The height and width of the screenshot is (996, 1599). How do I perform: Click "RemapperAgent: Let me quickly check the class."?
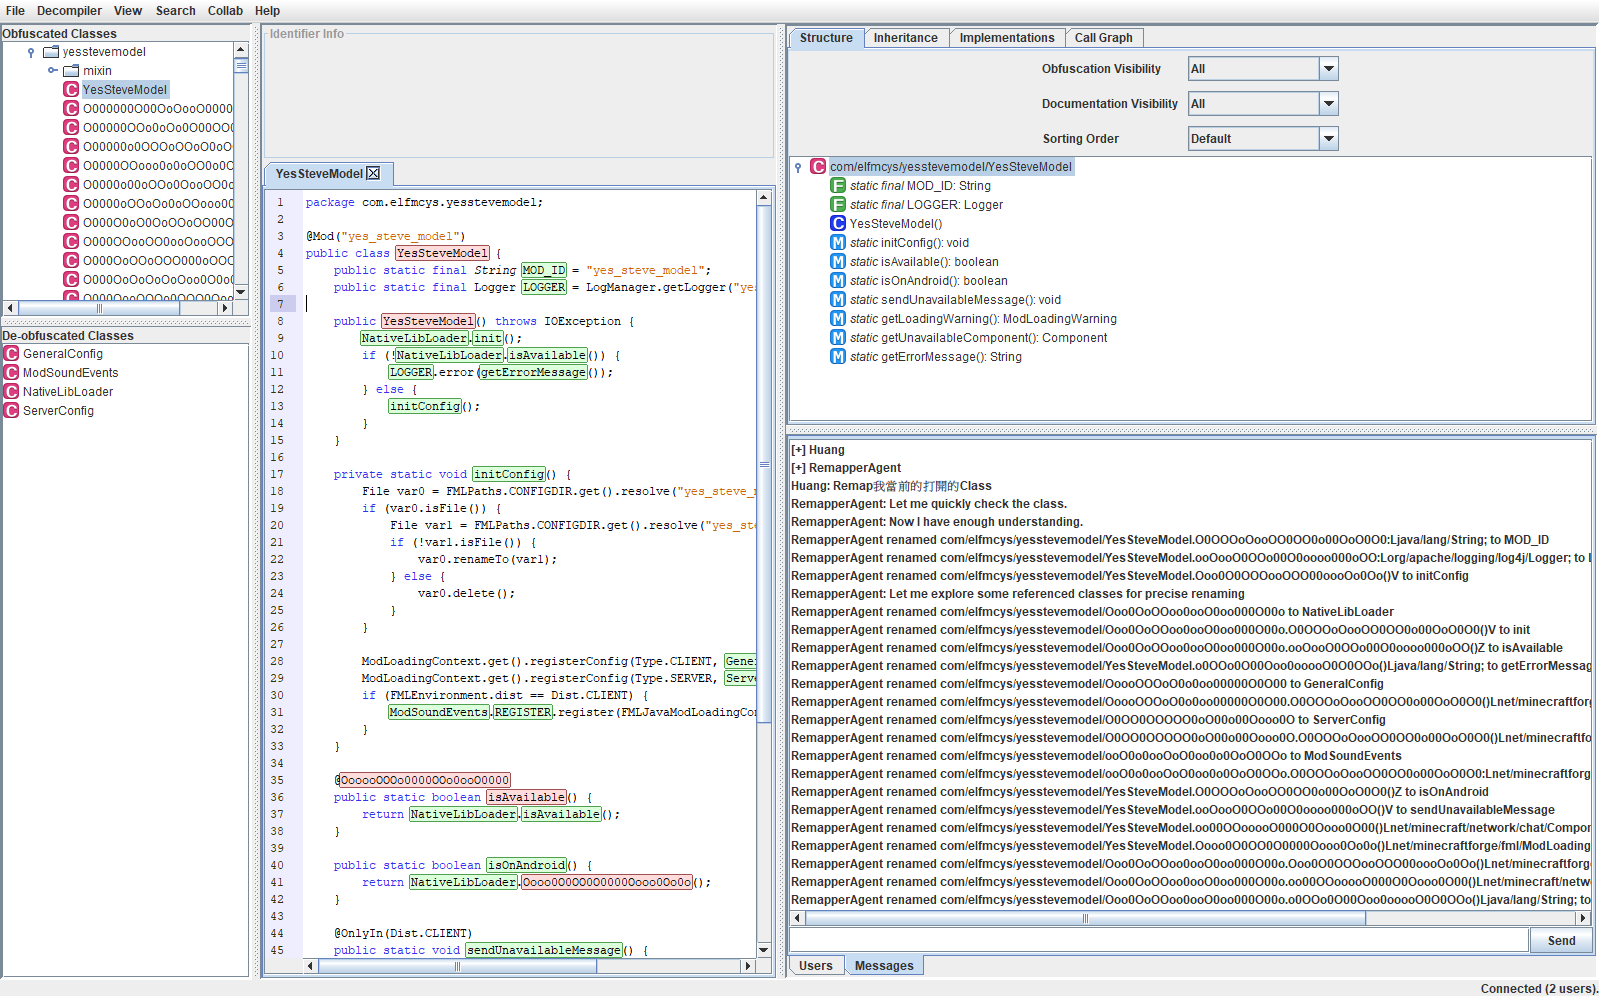point(929,504)
